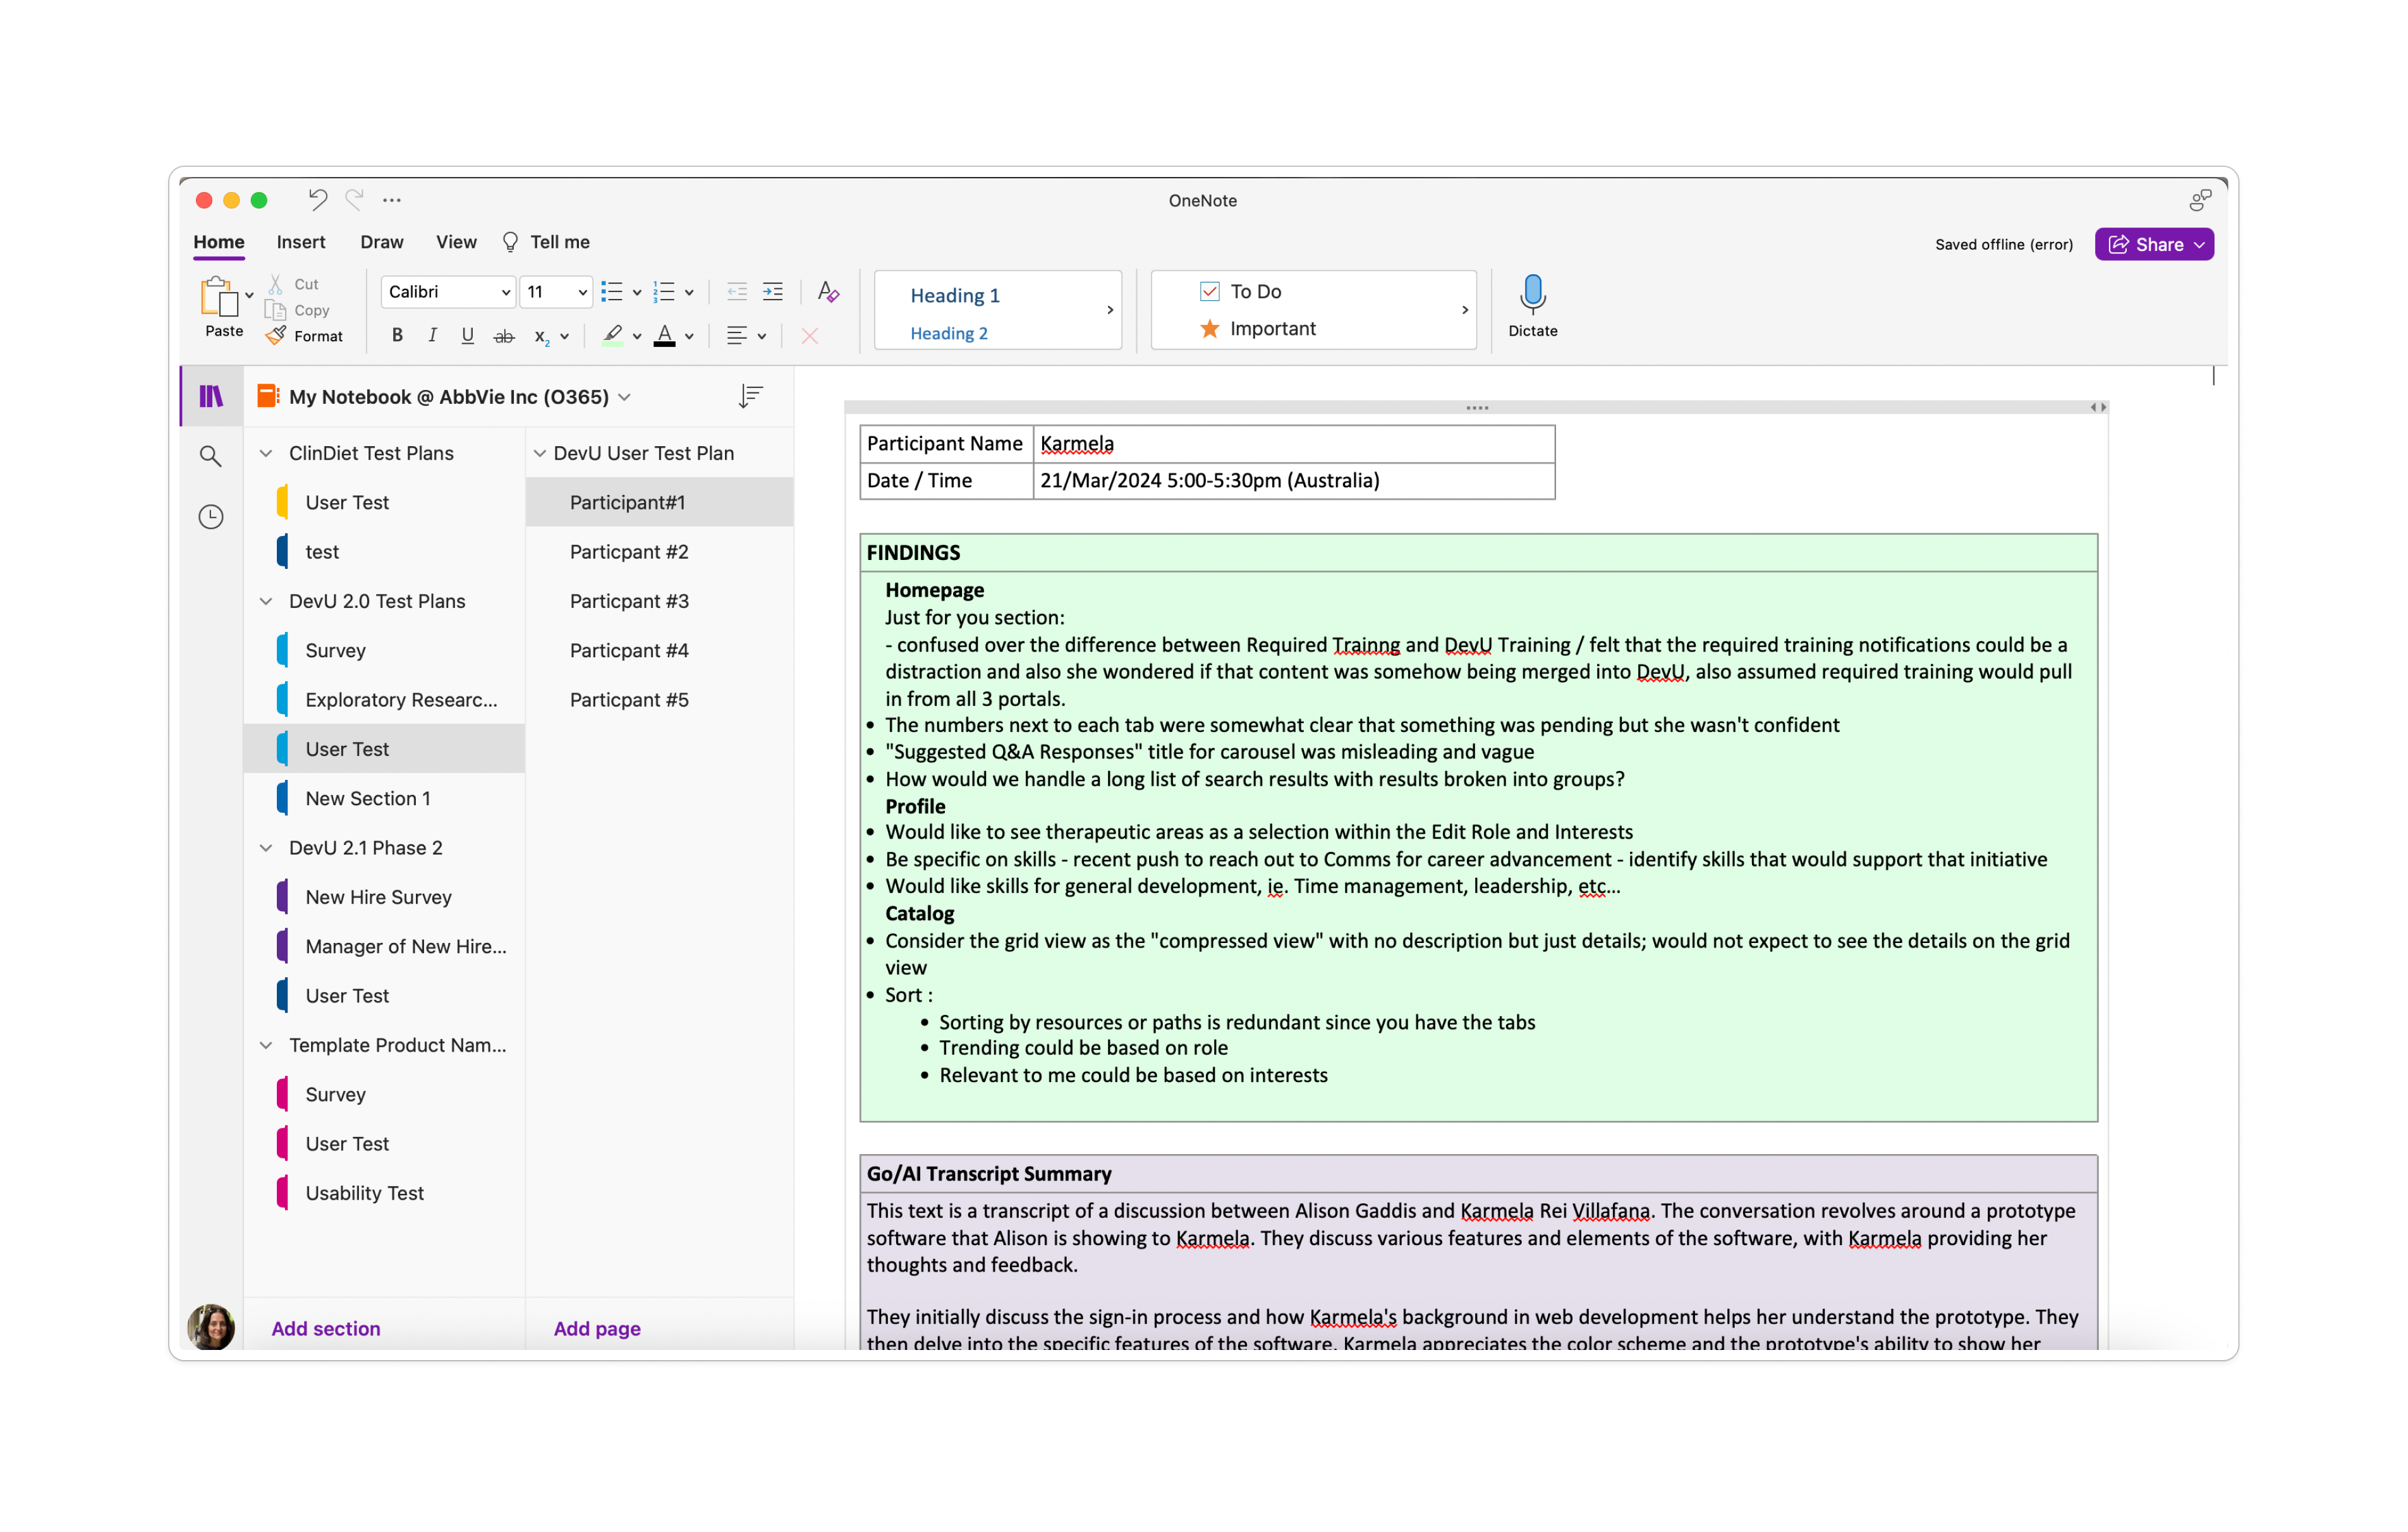Viewport: 2408px width, 1532px height.
Task: Collapse the Template Product Name group
Action: (266, 1045)
